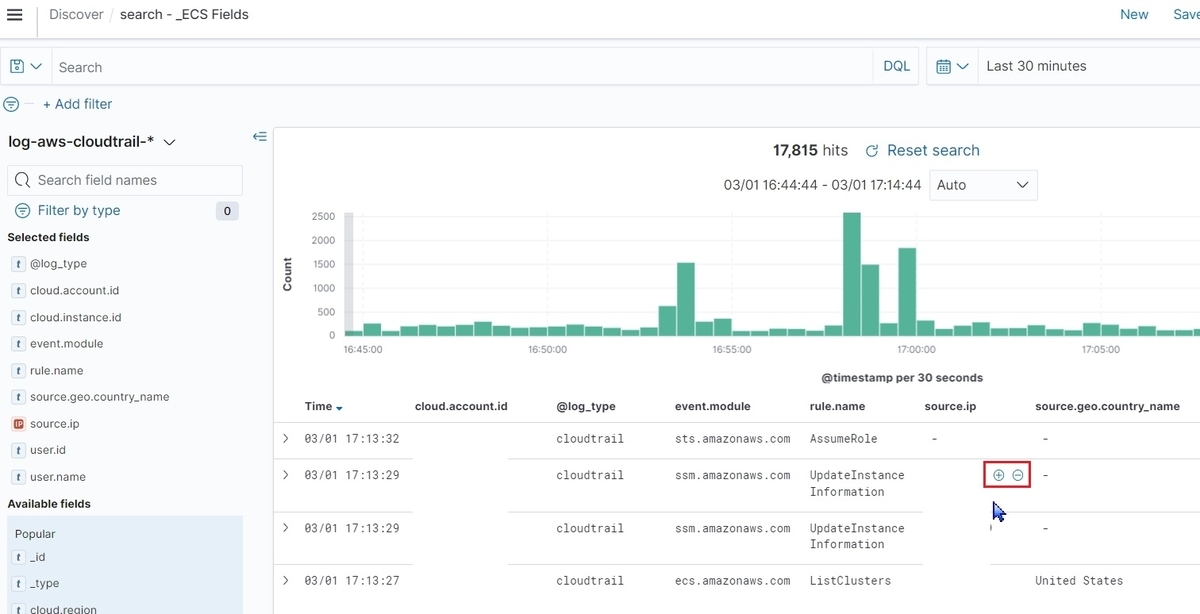This screenshot has width=1200, height=614.
Task: Click + Add filter
Action: click(x=77, y=104)
